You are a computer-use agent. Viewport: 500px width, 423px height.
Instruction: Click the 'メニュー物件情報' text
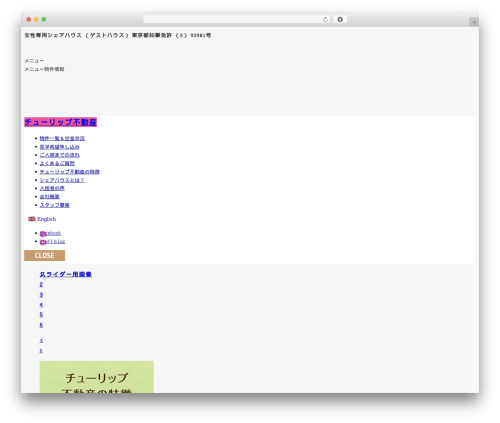pos(44,69)
